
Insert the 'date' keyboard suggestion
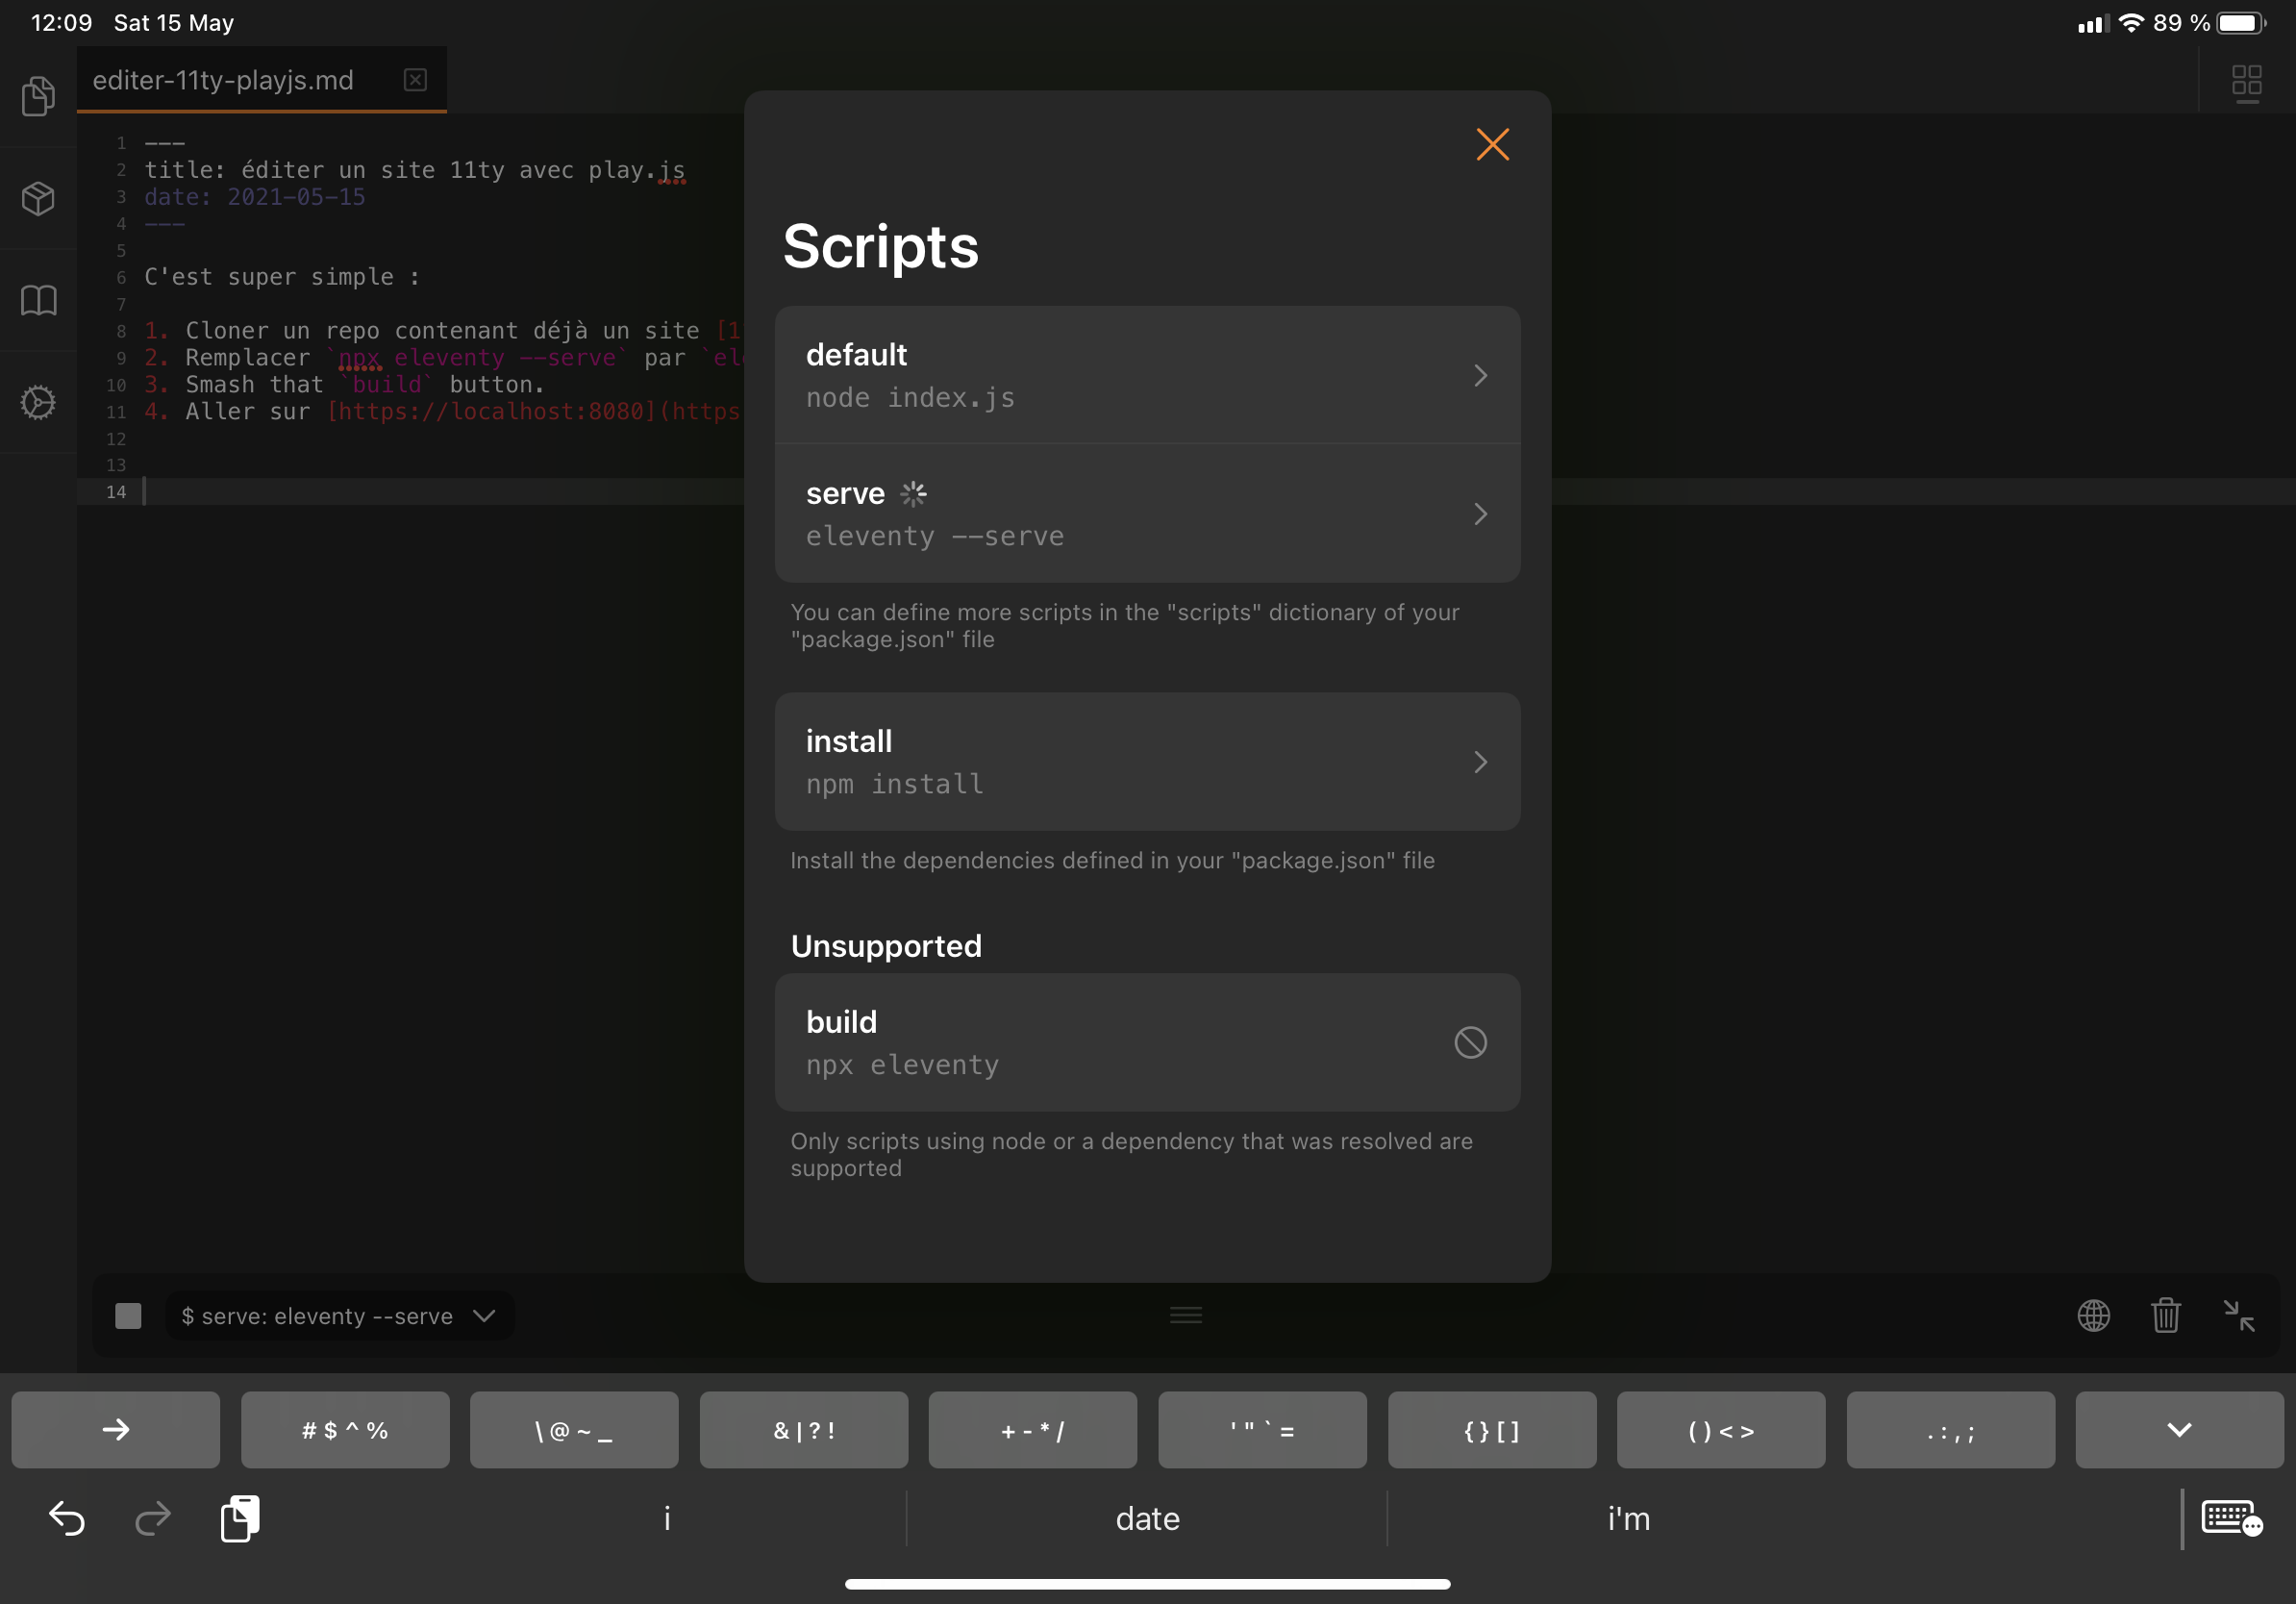(x=1147, y=1518)
